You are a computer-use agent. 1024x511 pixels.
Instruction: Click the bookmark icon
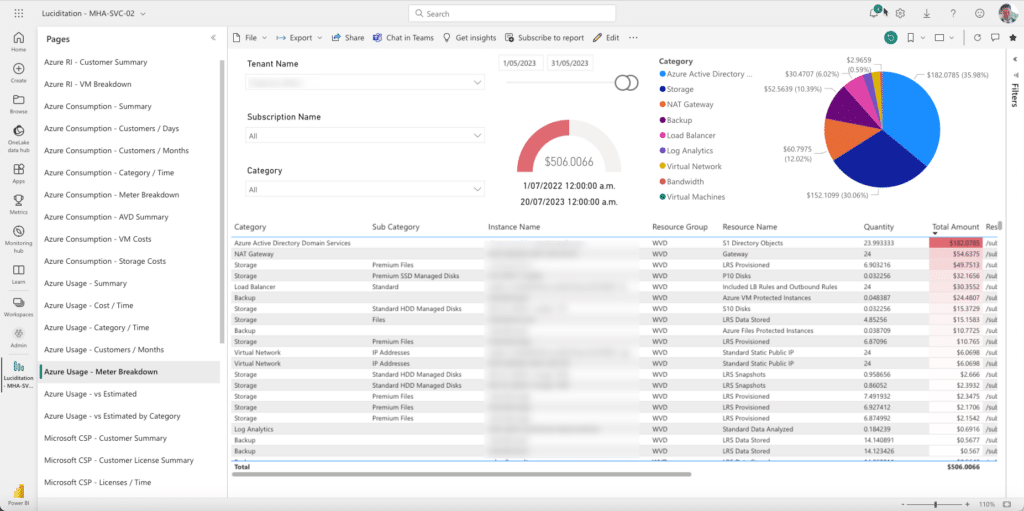(x=910, y=38)
